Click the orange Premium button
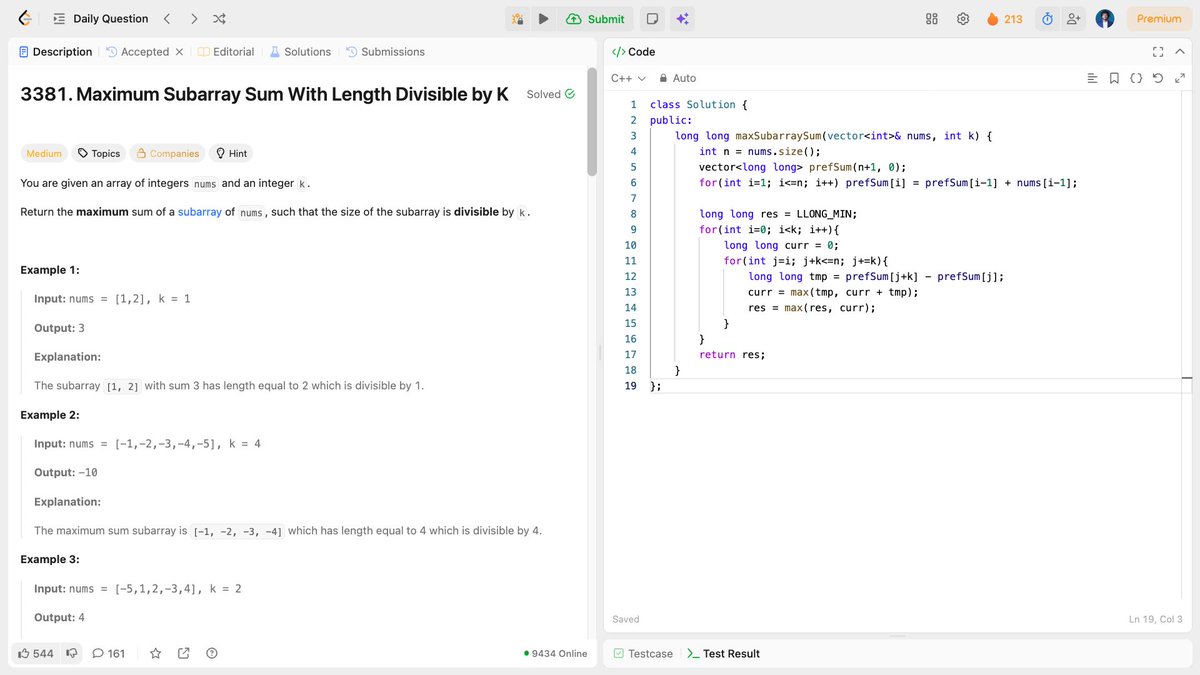Viewport: 1200px width, 675px height. [1157, 18]
